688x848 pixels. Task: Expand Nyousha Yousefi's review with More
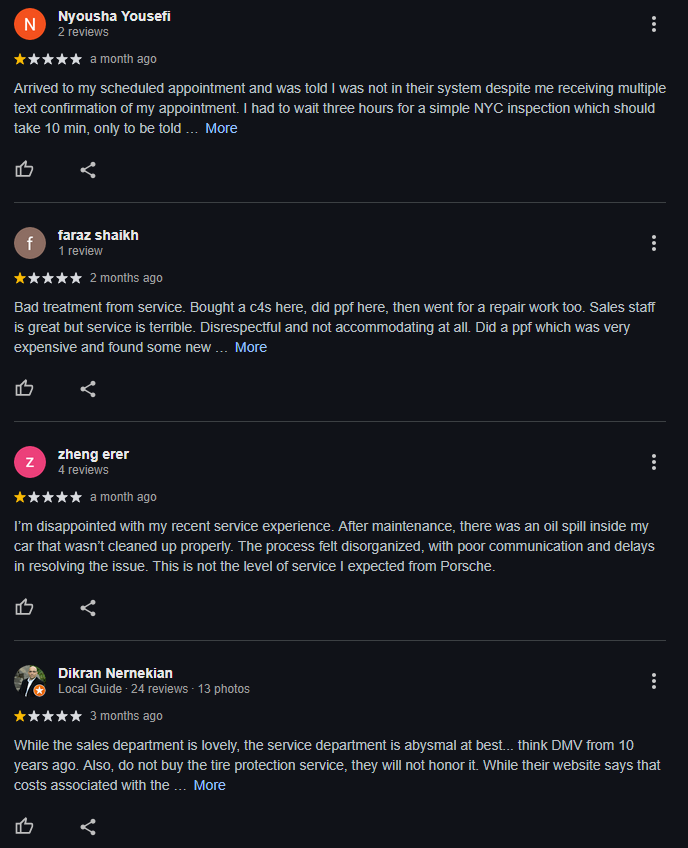coord(221,128)
